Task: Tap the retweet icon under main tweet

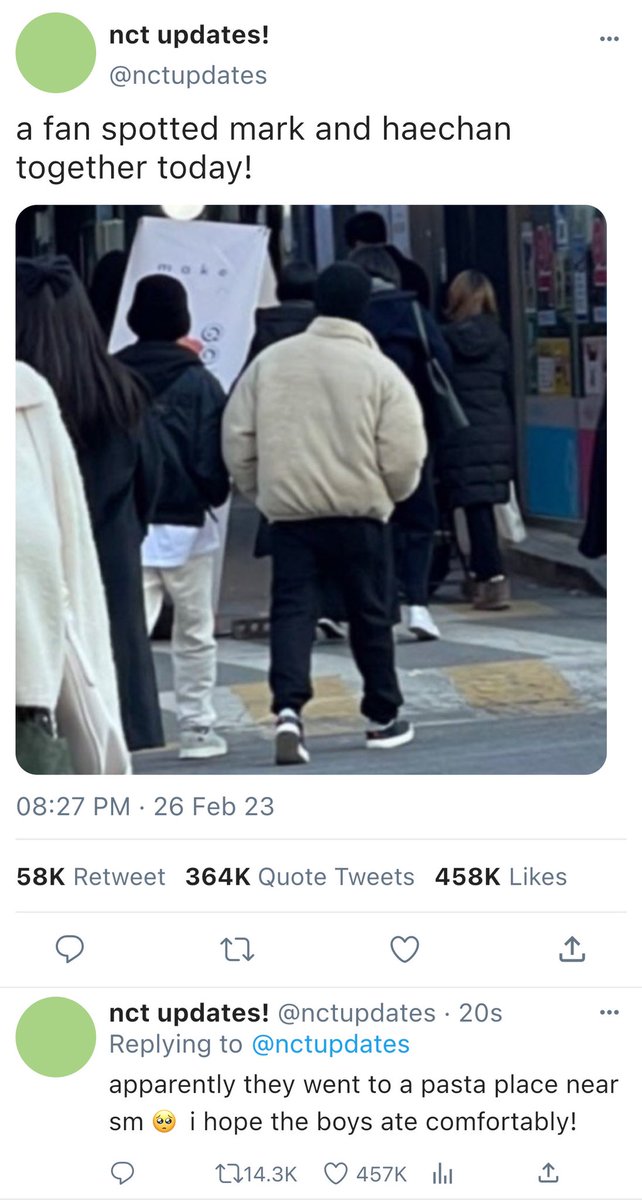Action: coord(236,949)
